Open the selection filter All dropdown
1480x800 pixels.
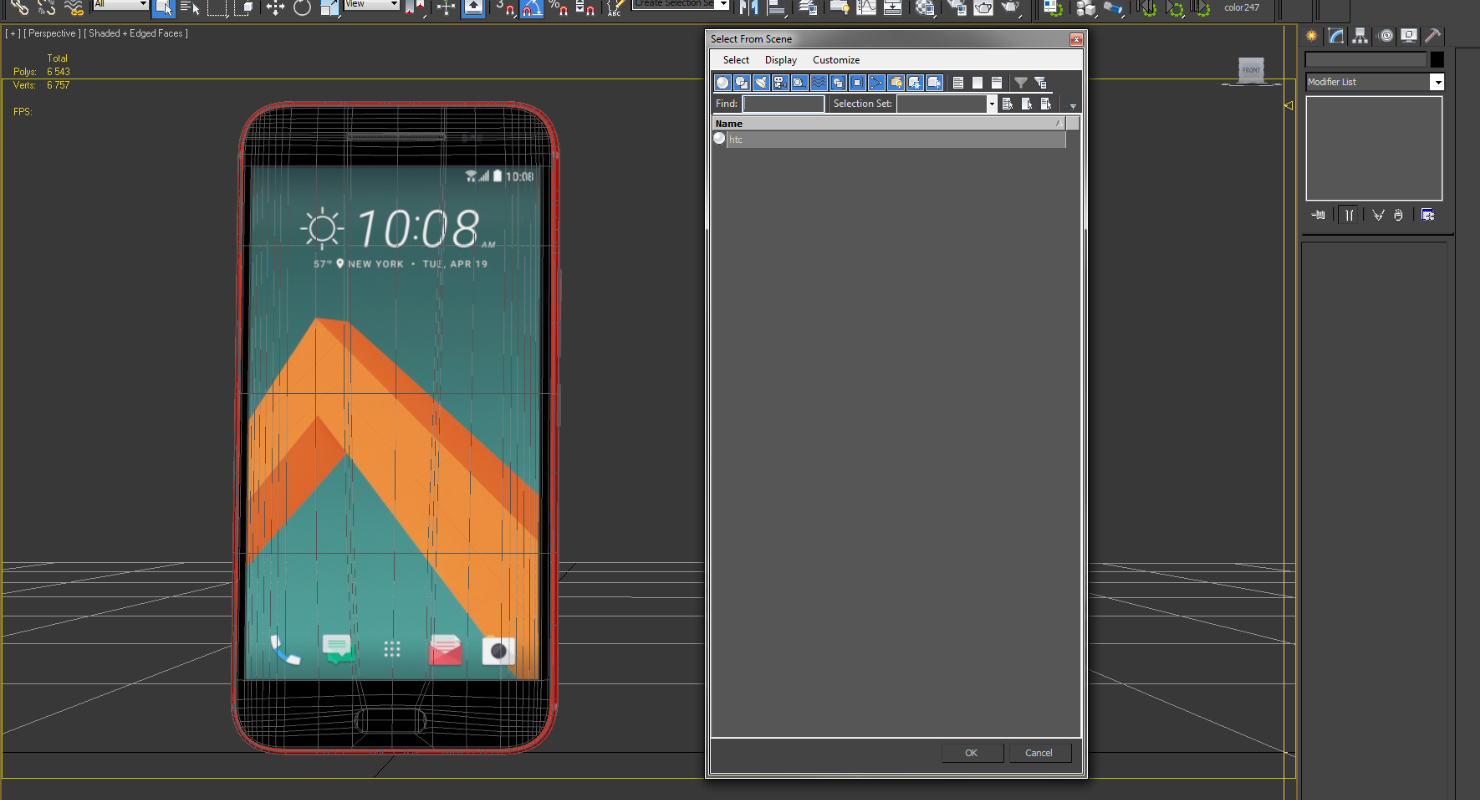[120, 5]
